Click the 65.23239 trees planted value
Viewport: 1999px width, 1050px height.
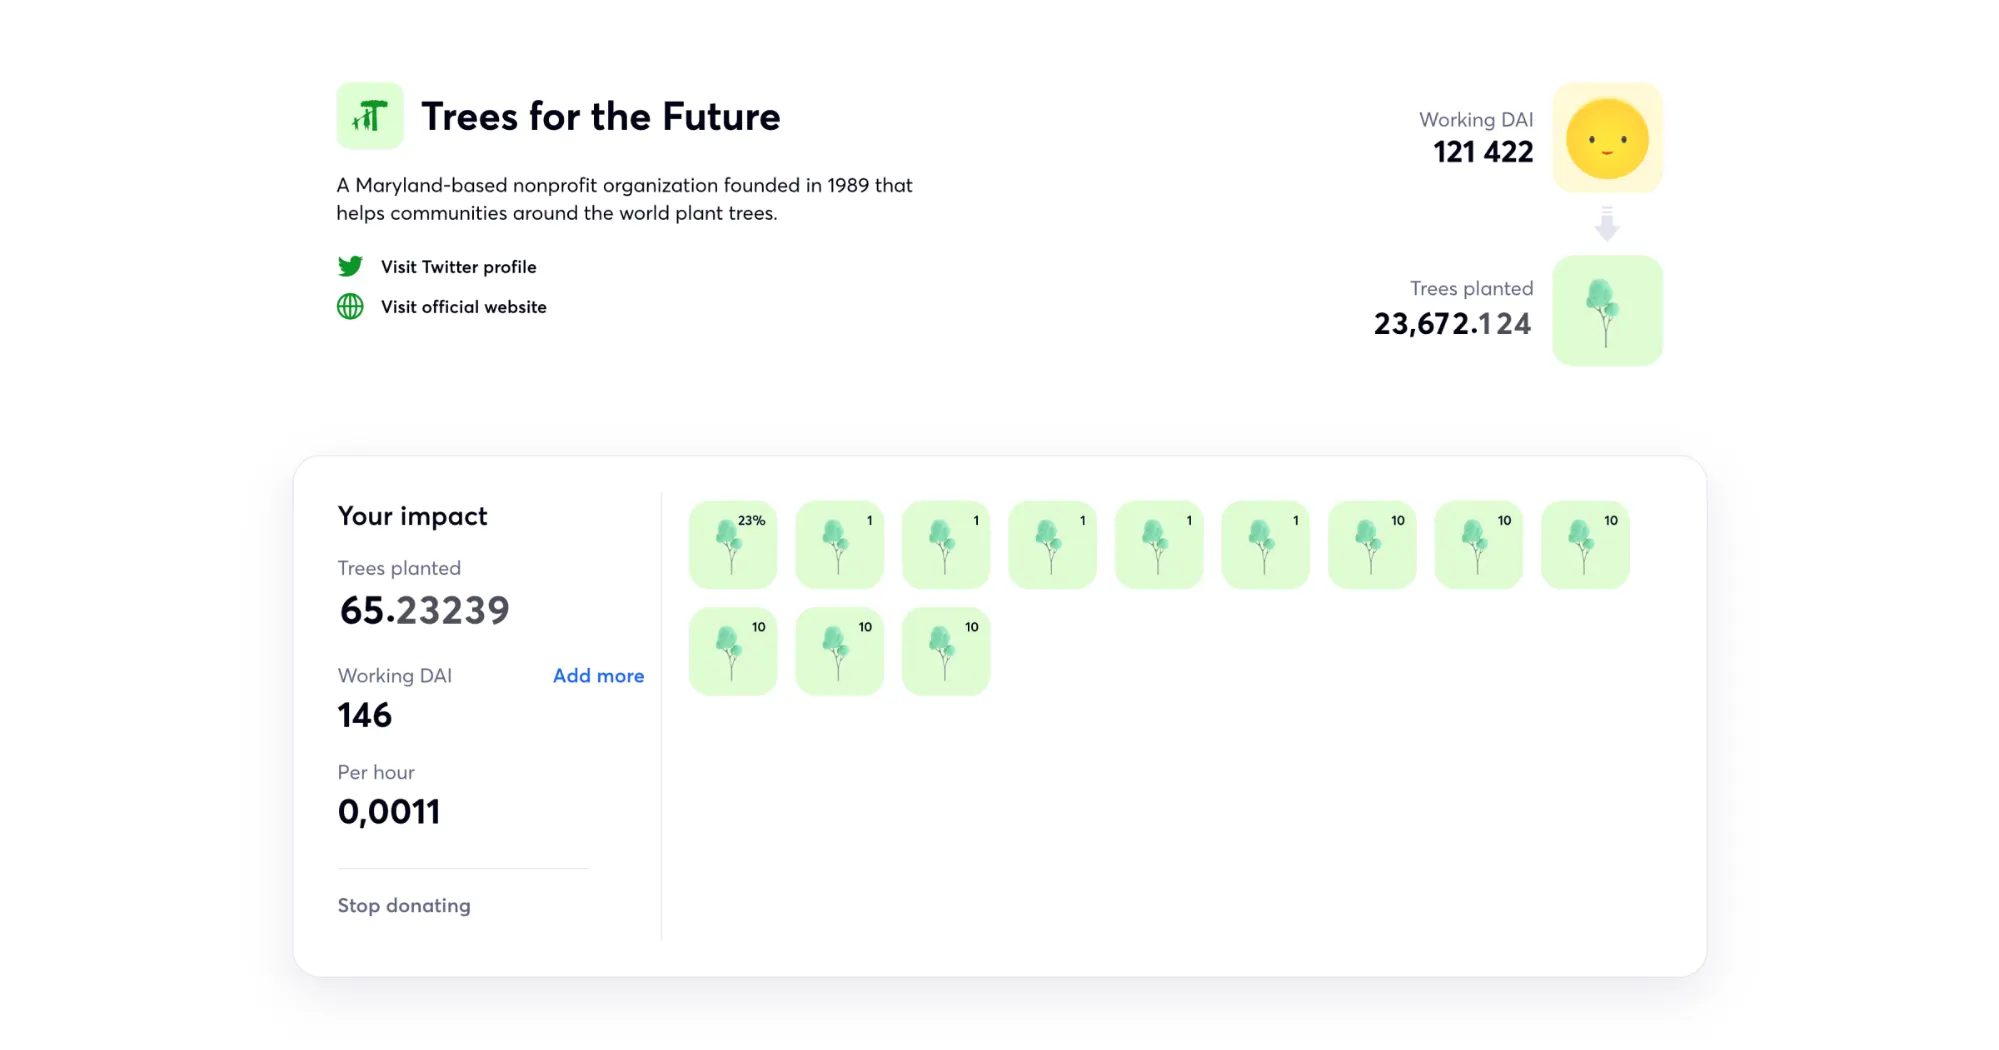(x=424, y=610)
